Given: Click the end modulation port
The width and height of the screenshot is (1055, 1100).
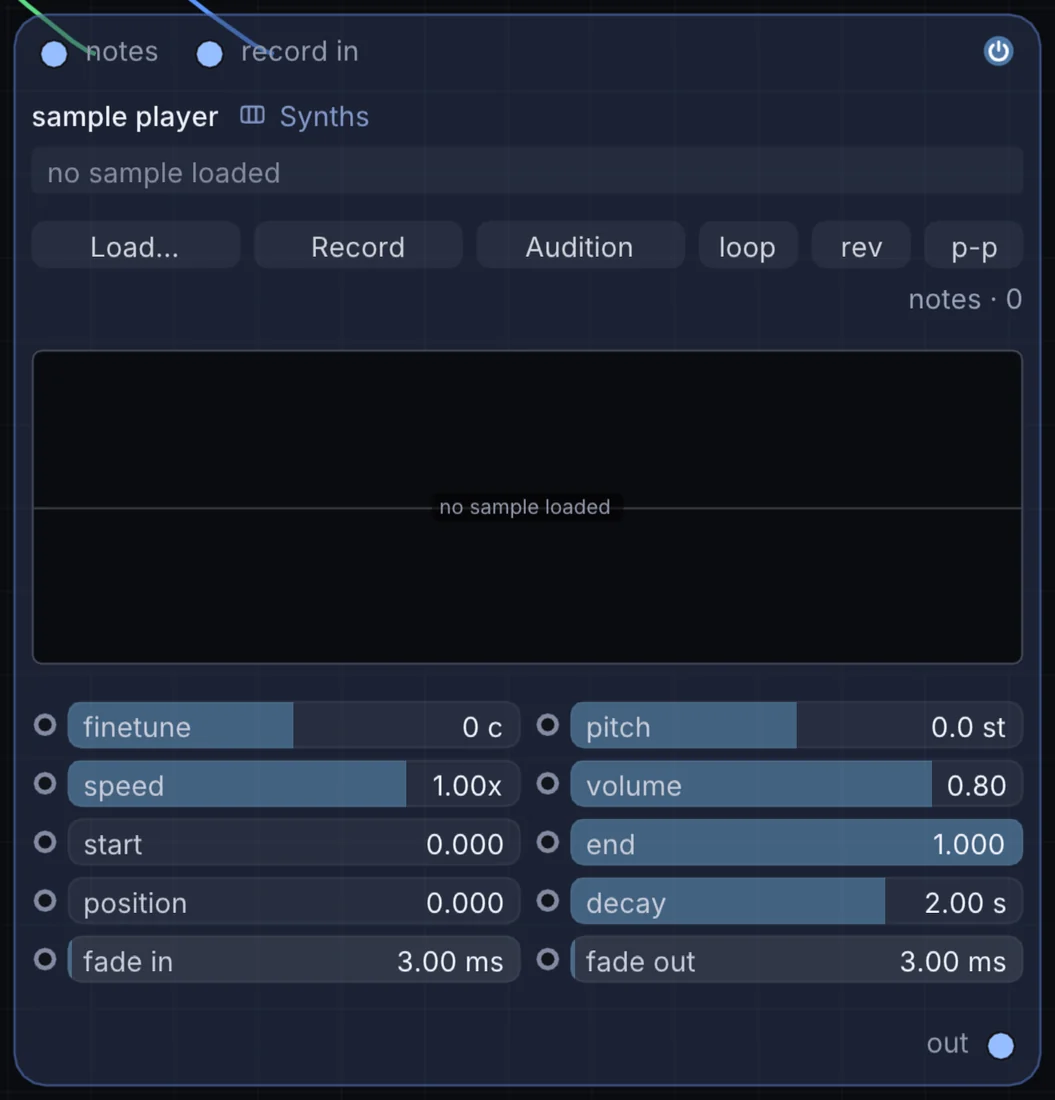Looking at the screenshot, I should point(548,842).
